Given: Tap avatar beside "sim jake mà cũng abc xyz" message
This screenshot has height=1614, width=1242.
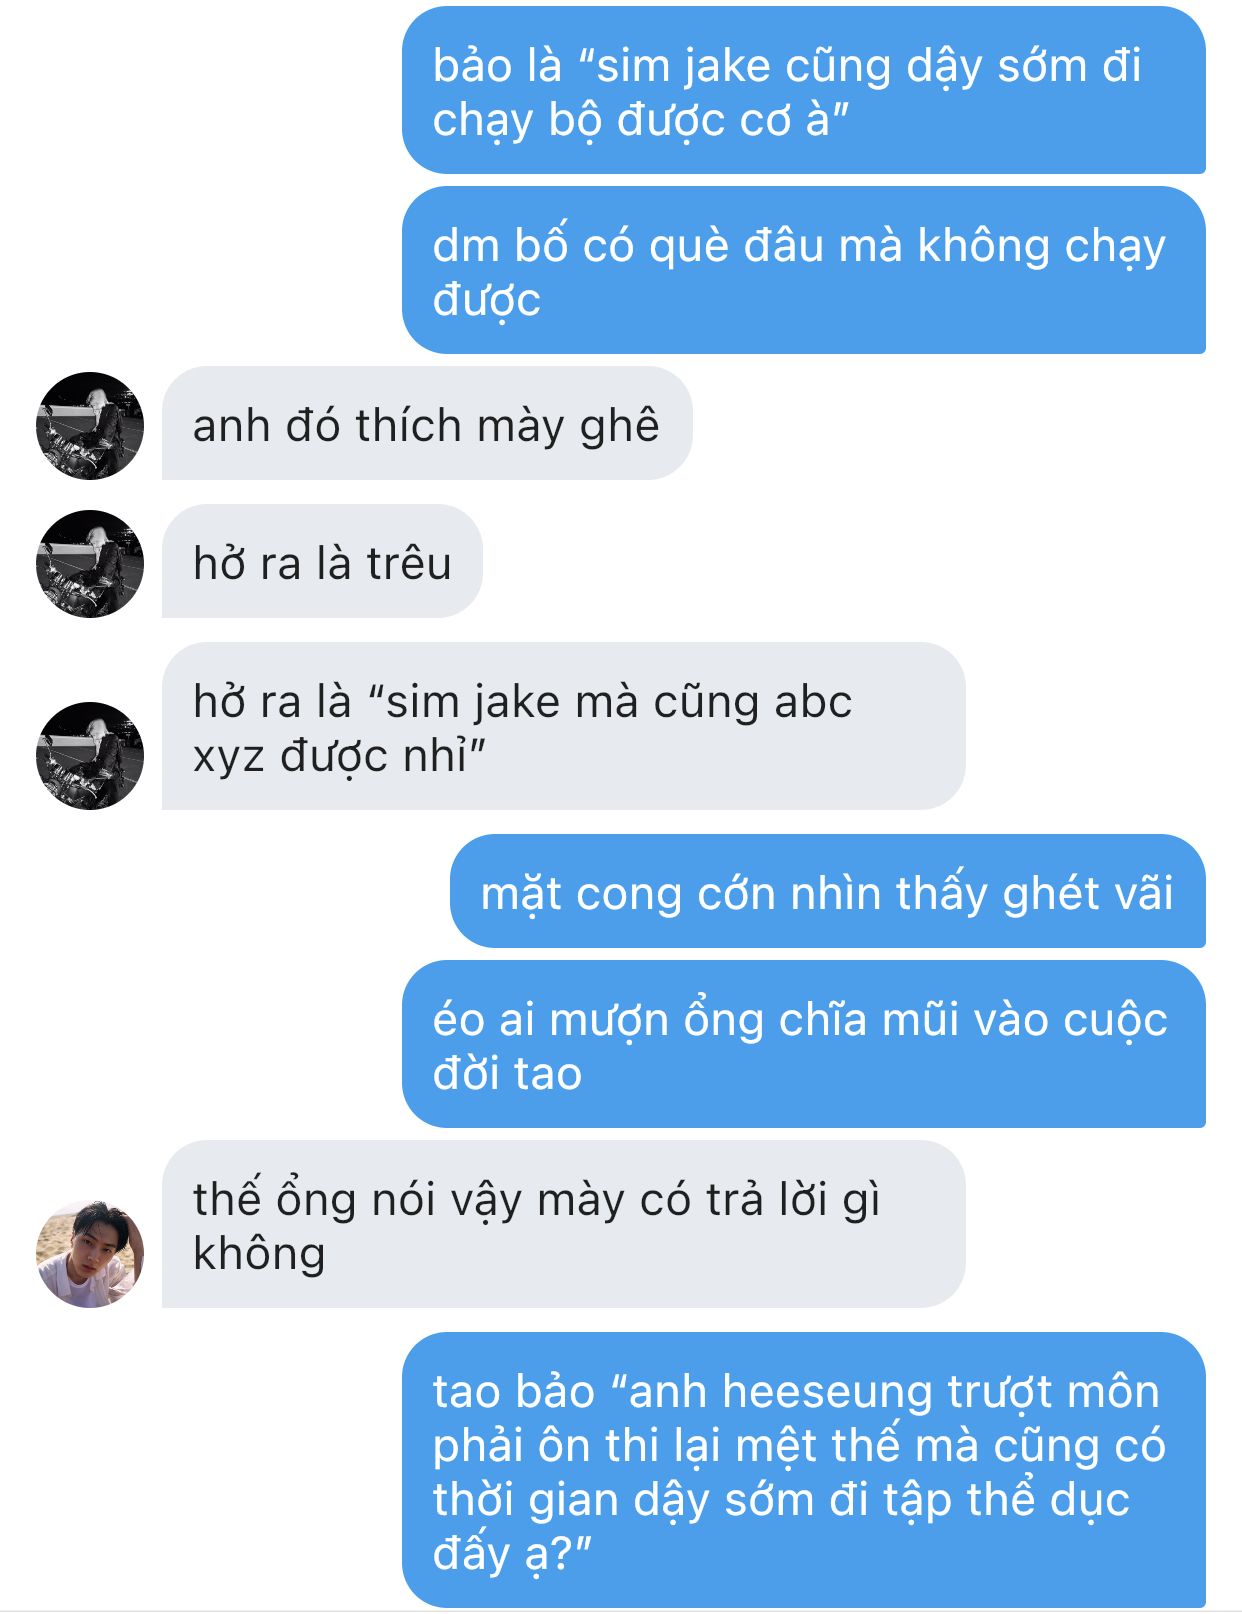Looking at the screenshot, I should (x=90, y=755).
